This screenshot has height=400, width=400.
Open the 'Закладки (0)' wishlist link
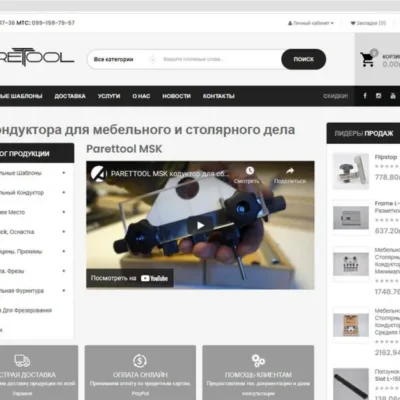click(368, 23)
